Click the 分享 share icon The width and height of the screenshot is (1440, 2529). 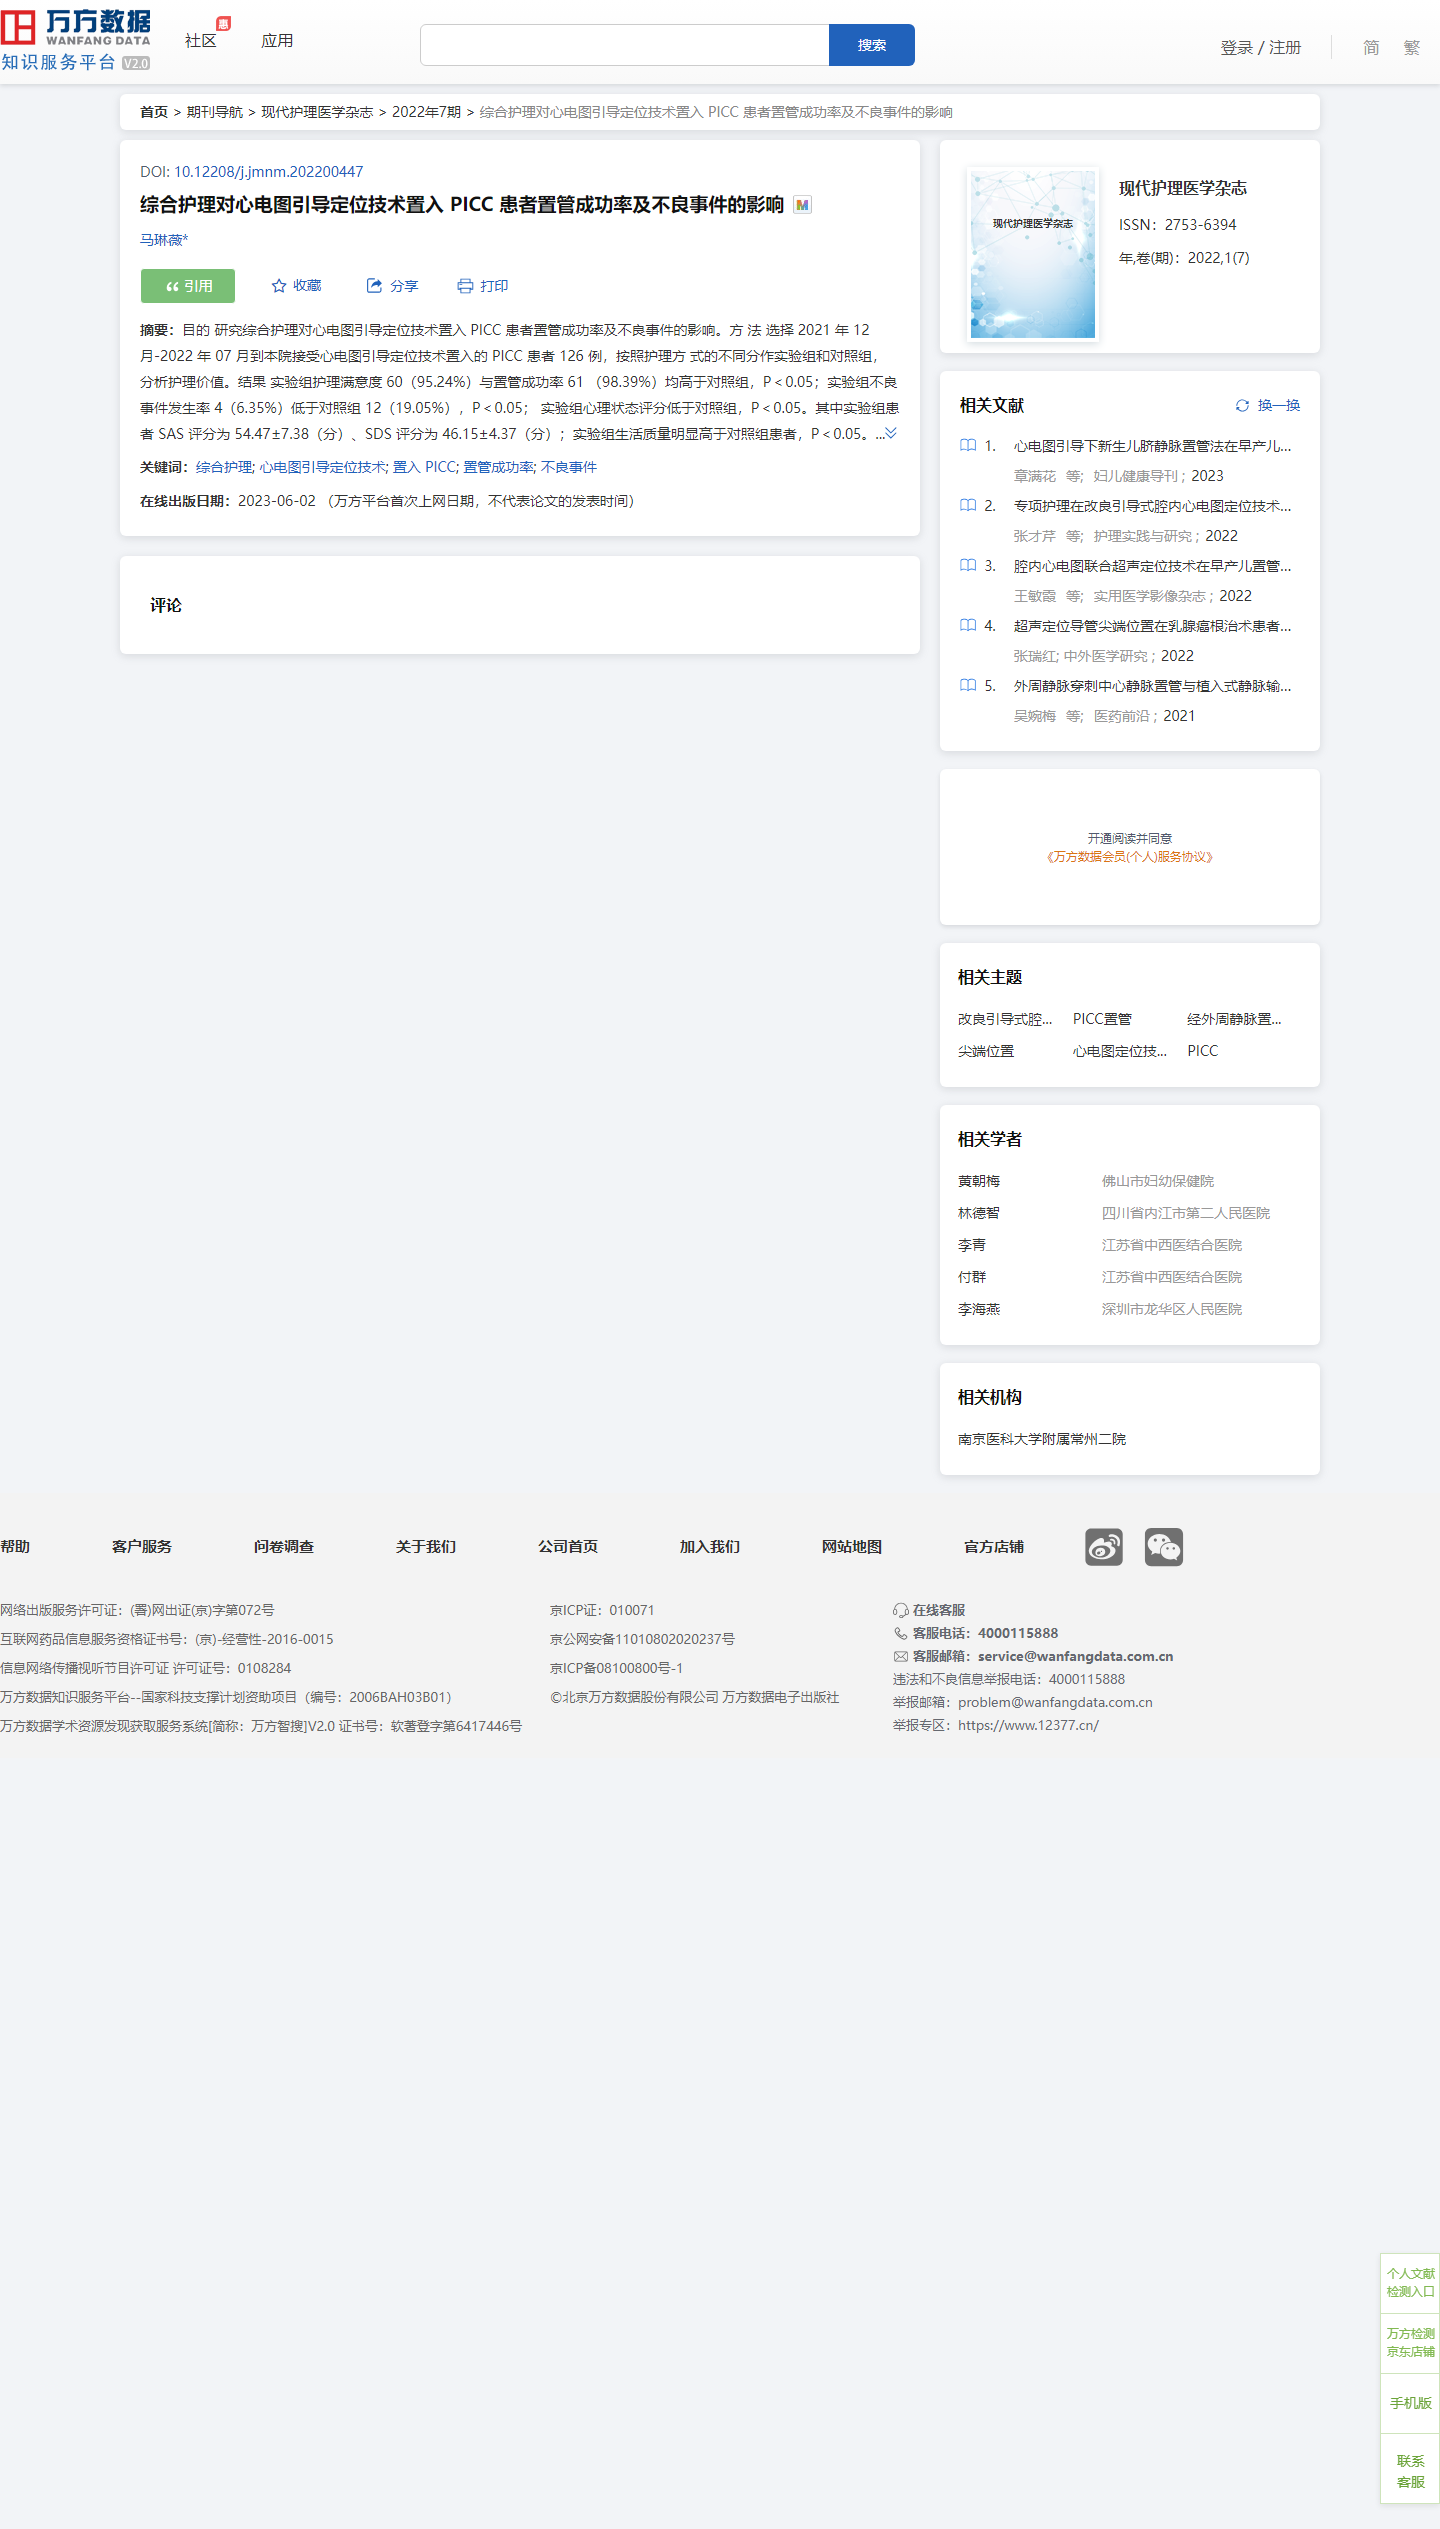(374, 286)
